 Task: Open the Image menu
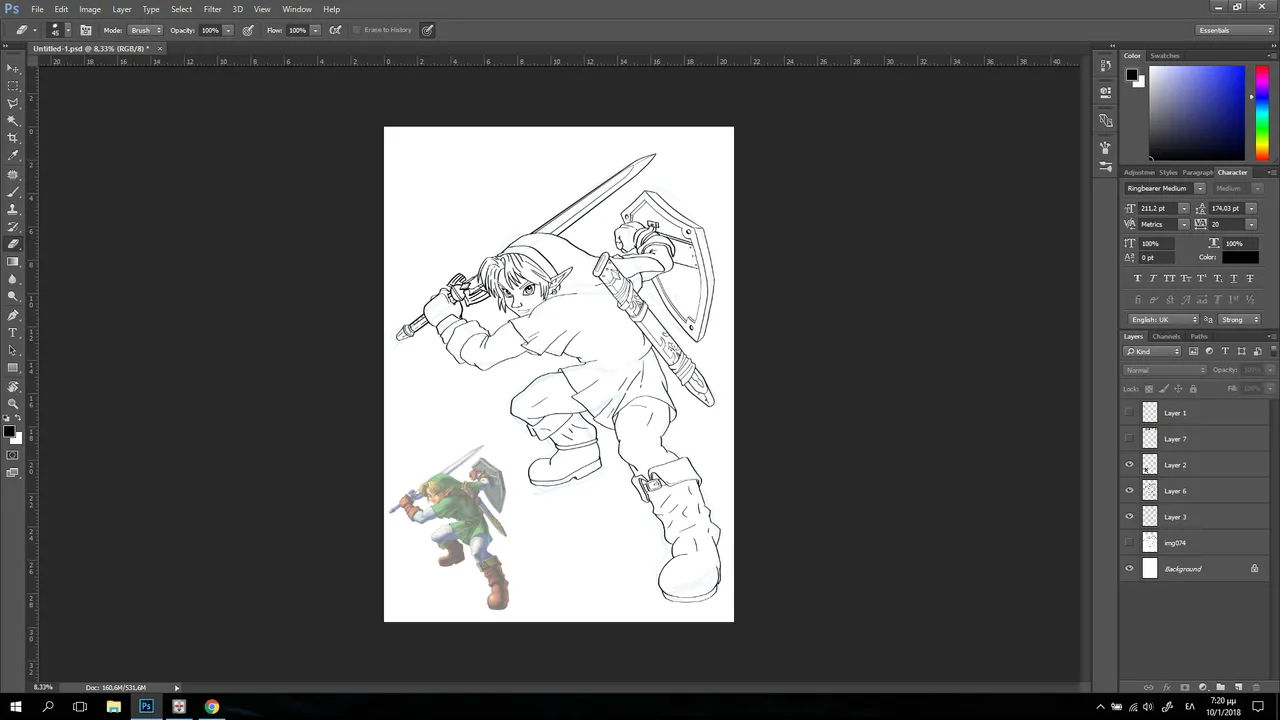tap(90, 9)
